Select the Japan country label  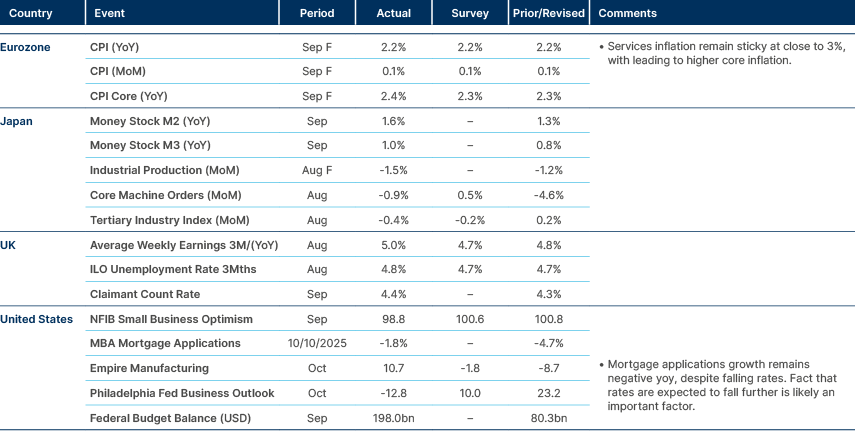click(x=19, y=121)
